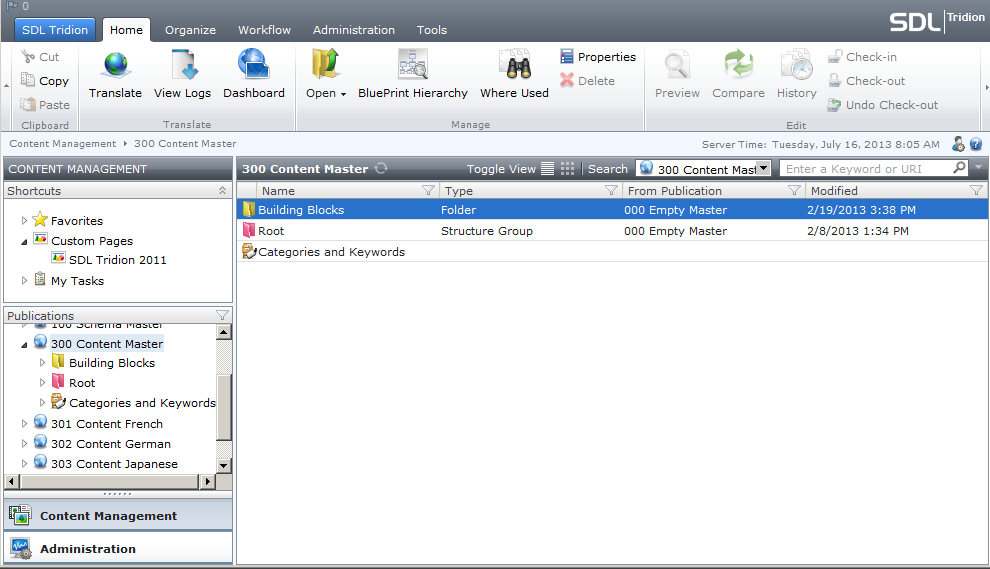Switch Toggle View to thumbnail grid
Screen dimensions: 990x569
click(568, 169)
